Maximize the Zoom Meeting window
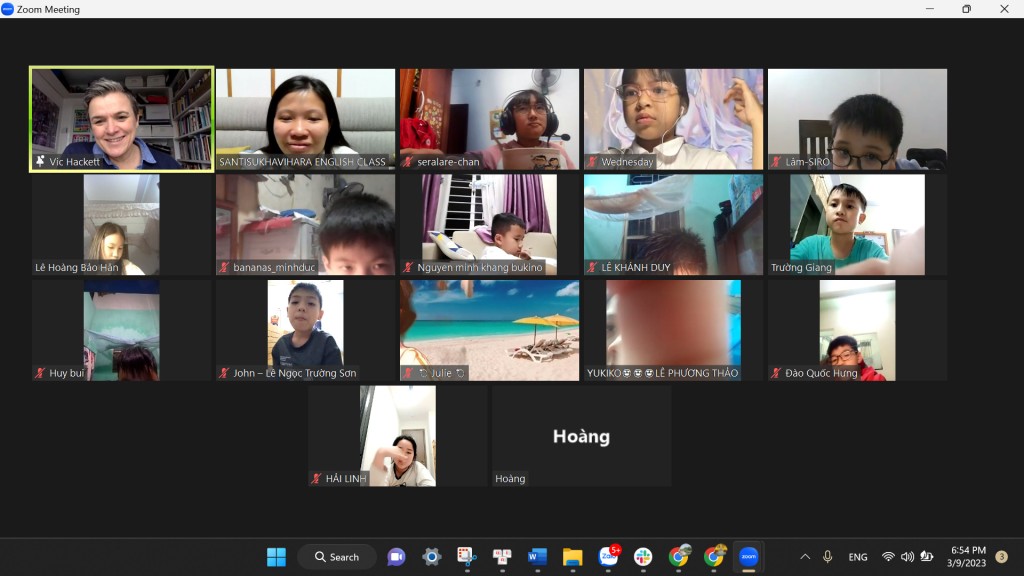 tap(966, 9)
